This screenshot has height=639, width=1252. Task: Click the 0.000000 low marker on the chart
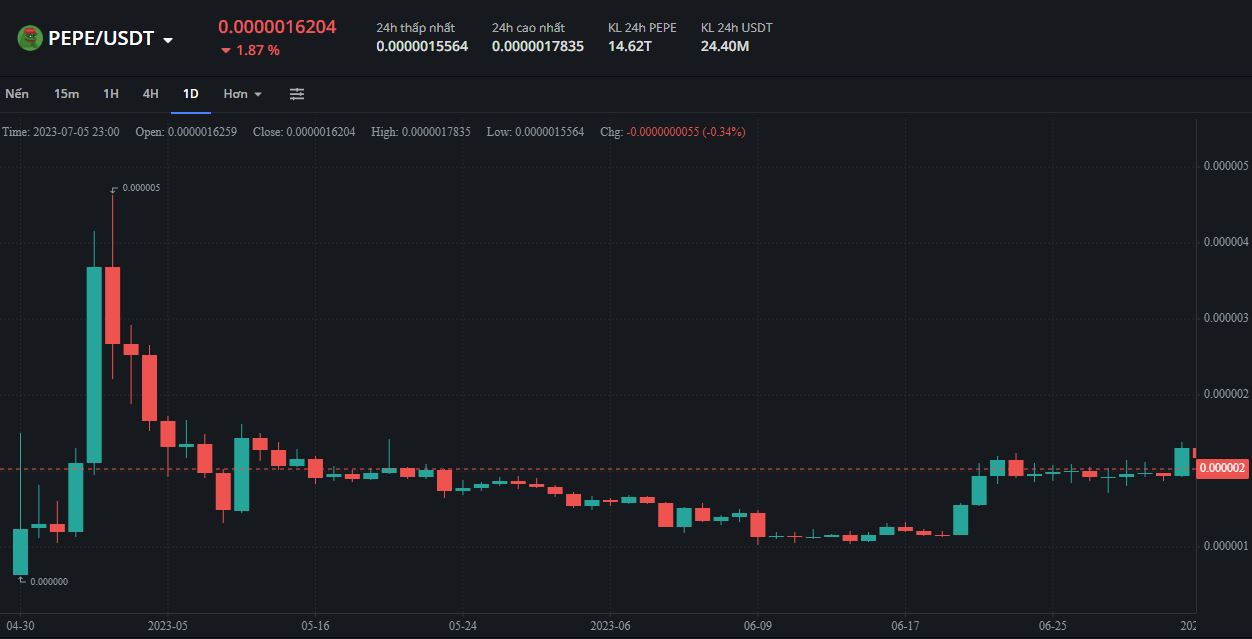(x=49, y=581)
